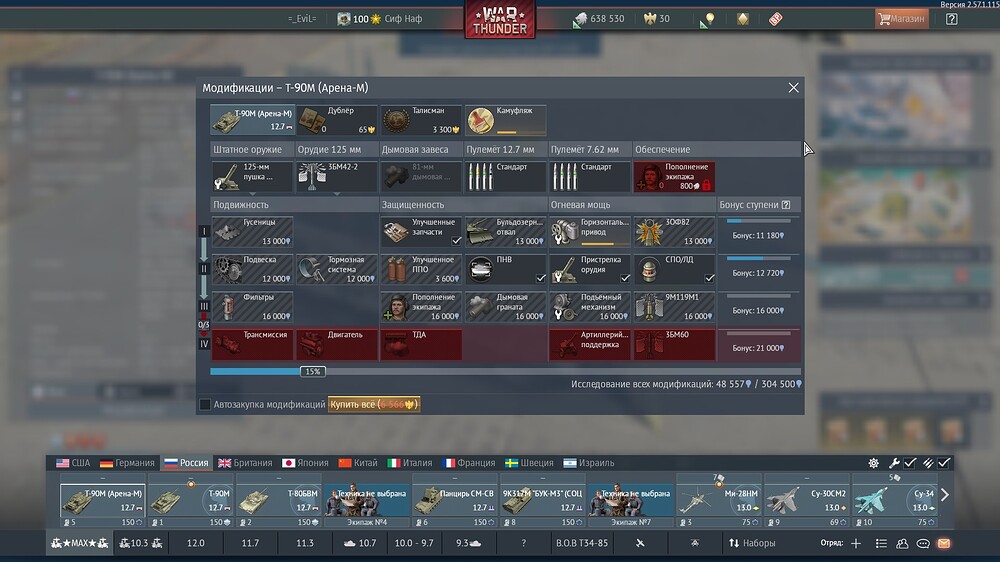
Task: Click the wrench repair icon above vehicle bar
Action: point(894,463)
